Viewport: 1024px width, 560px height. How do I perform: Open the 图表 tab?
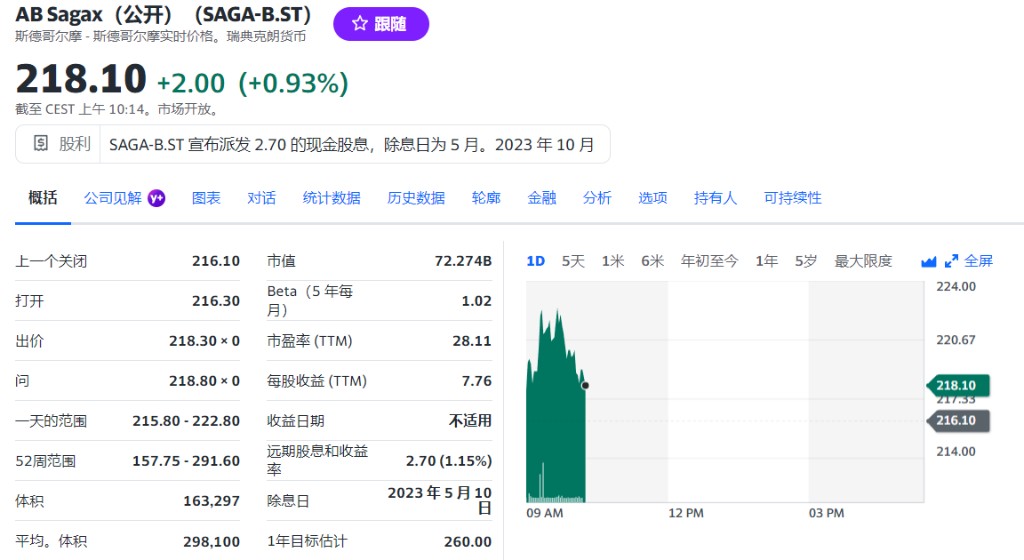tap(206, 198)
